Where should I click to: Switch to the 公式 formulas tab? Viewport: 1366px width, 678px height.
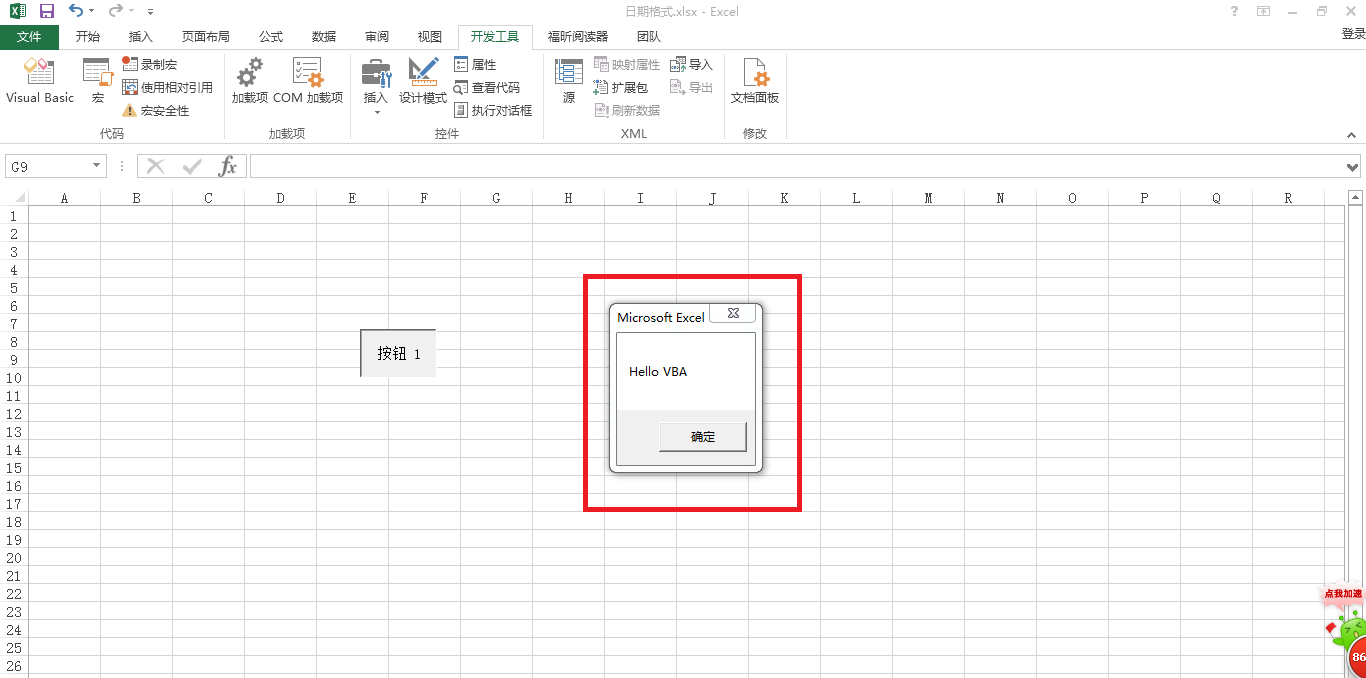[x=271, y=37]
